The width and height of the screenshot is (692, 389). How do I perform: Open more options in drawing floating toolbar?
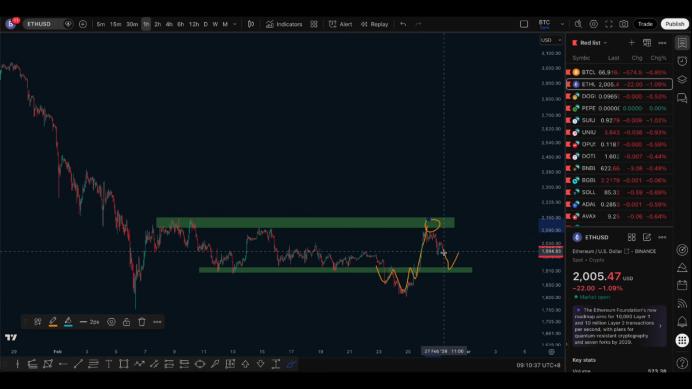click(x=157, y=322)
